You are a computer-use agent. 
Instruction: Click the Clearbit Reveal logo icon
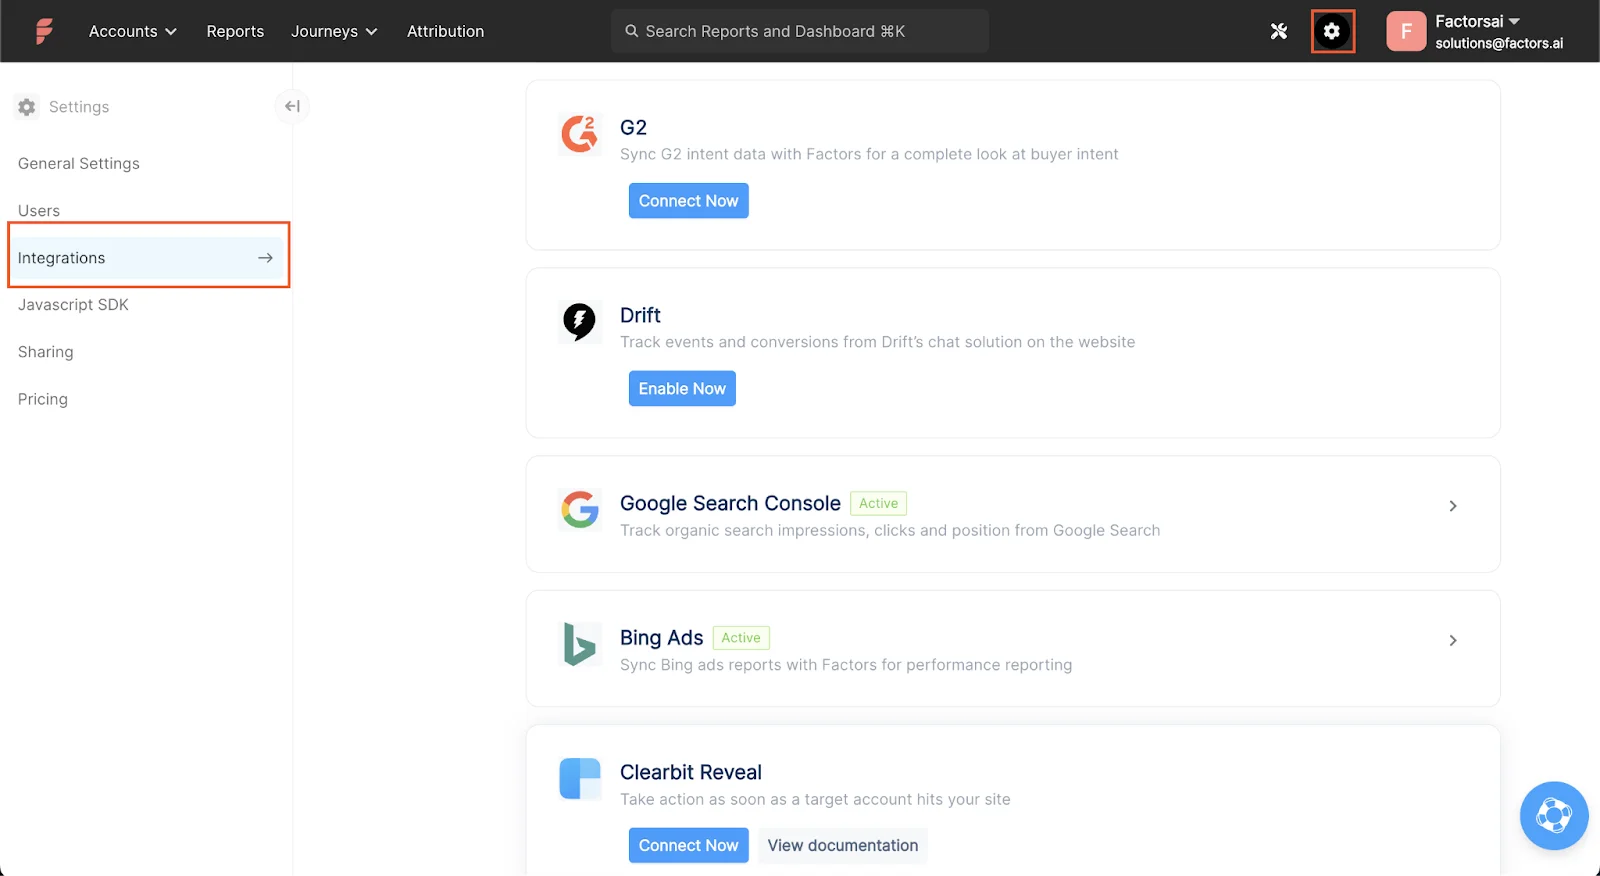(580, 778)
